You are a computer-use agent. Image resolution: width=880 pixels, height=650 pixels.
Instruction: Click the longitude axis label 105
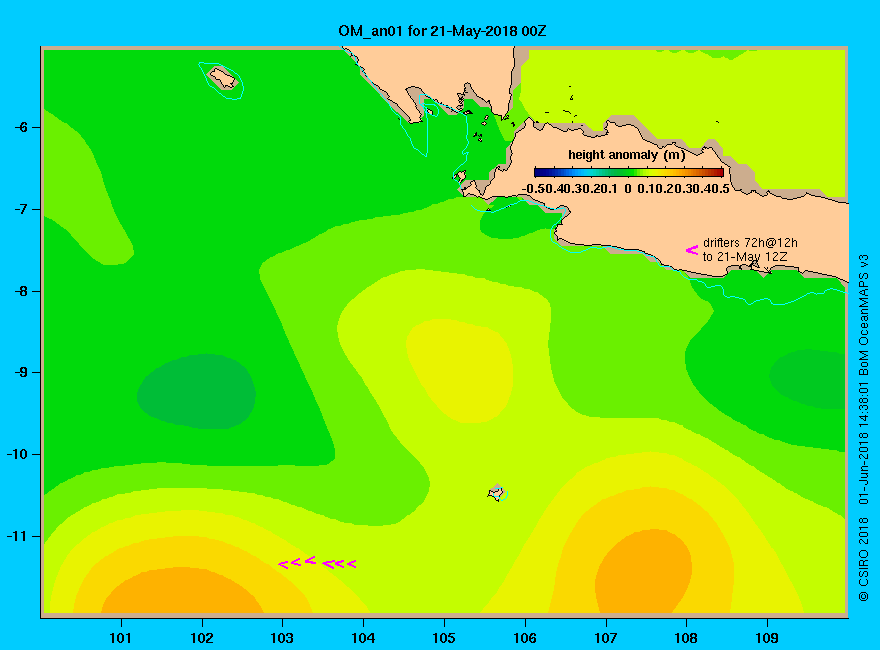tap(444, 638)
